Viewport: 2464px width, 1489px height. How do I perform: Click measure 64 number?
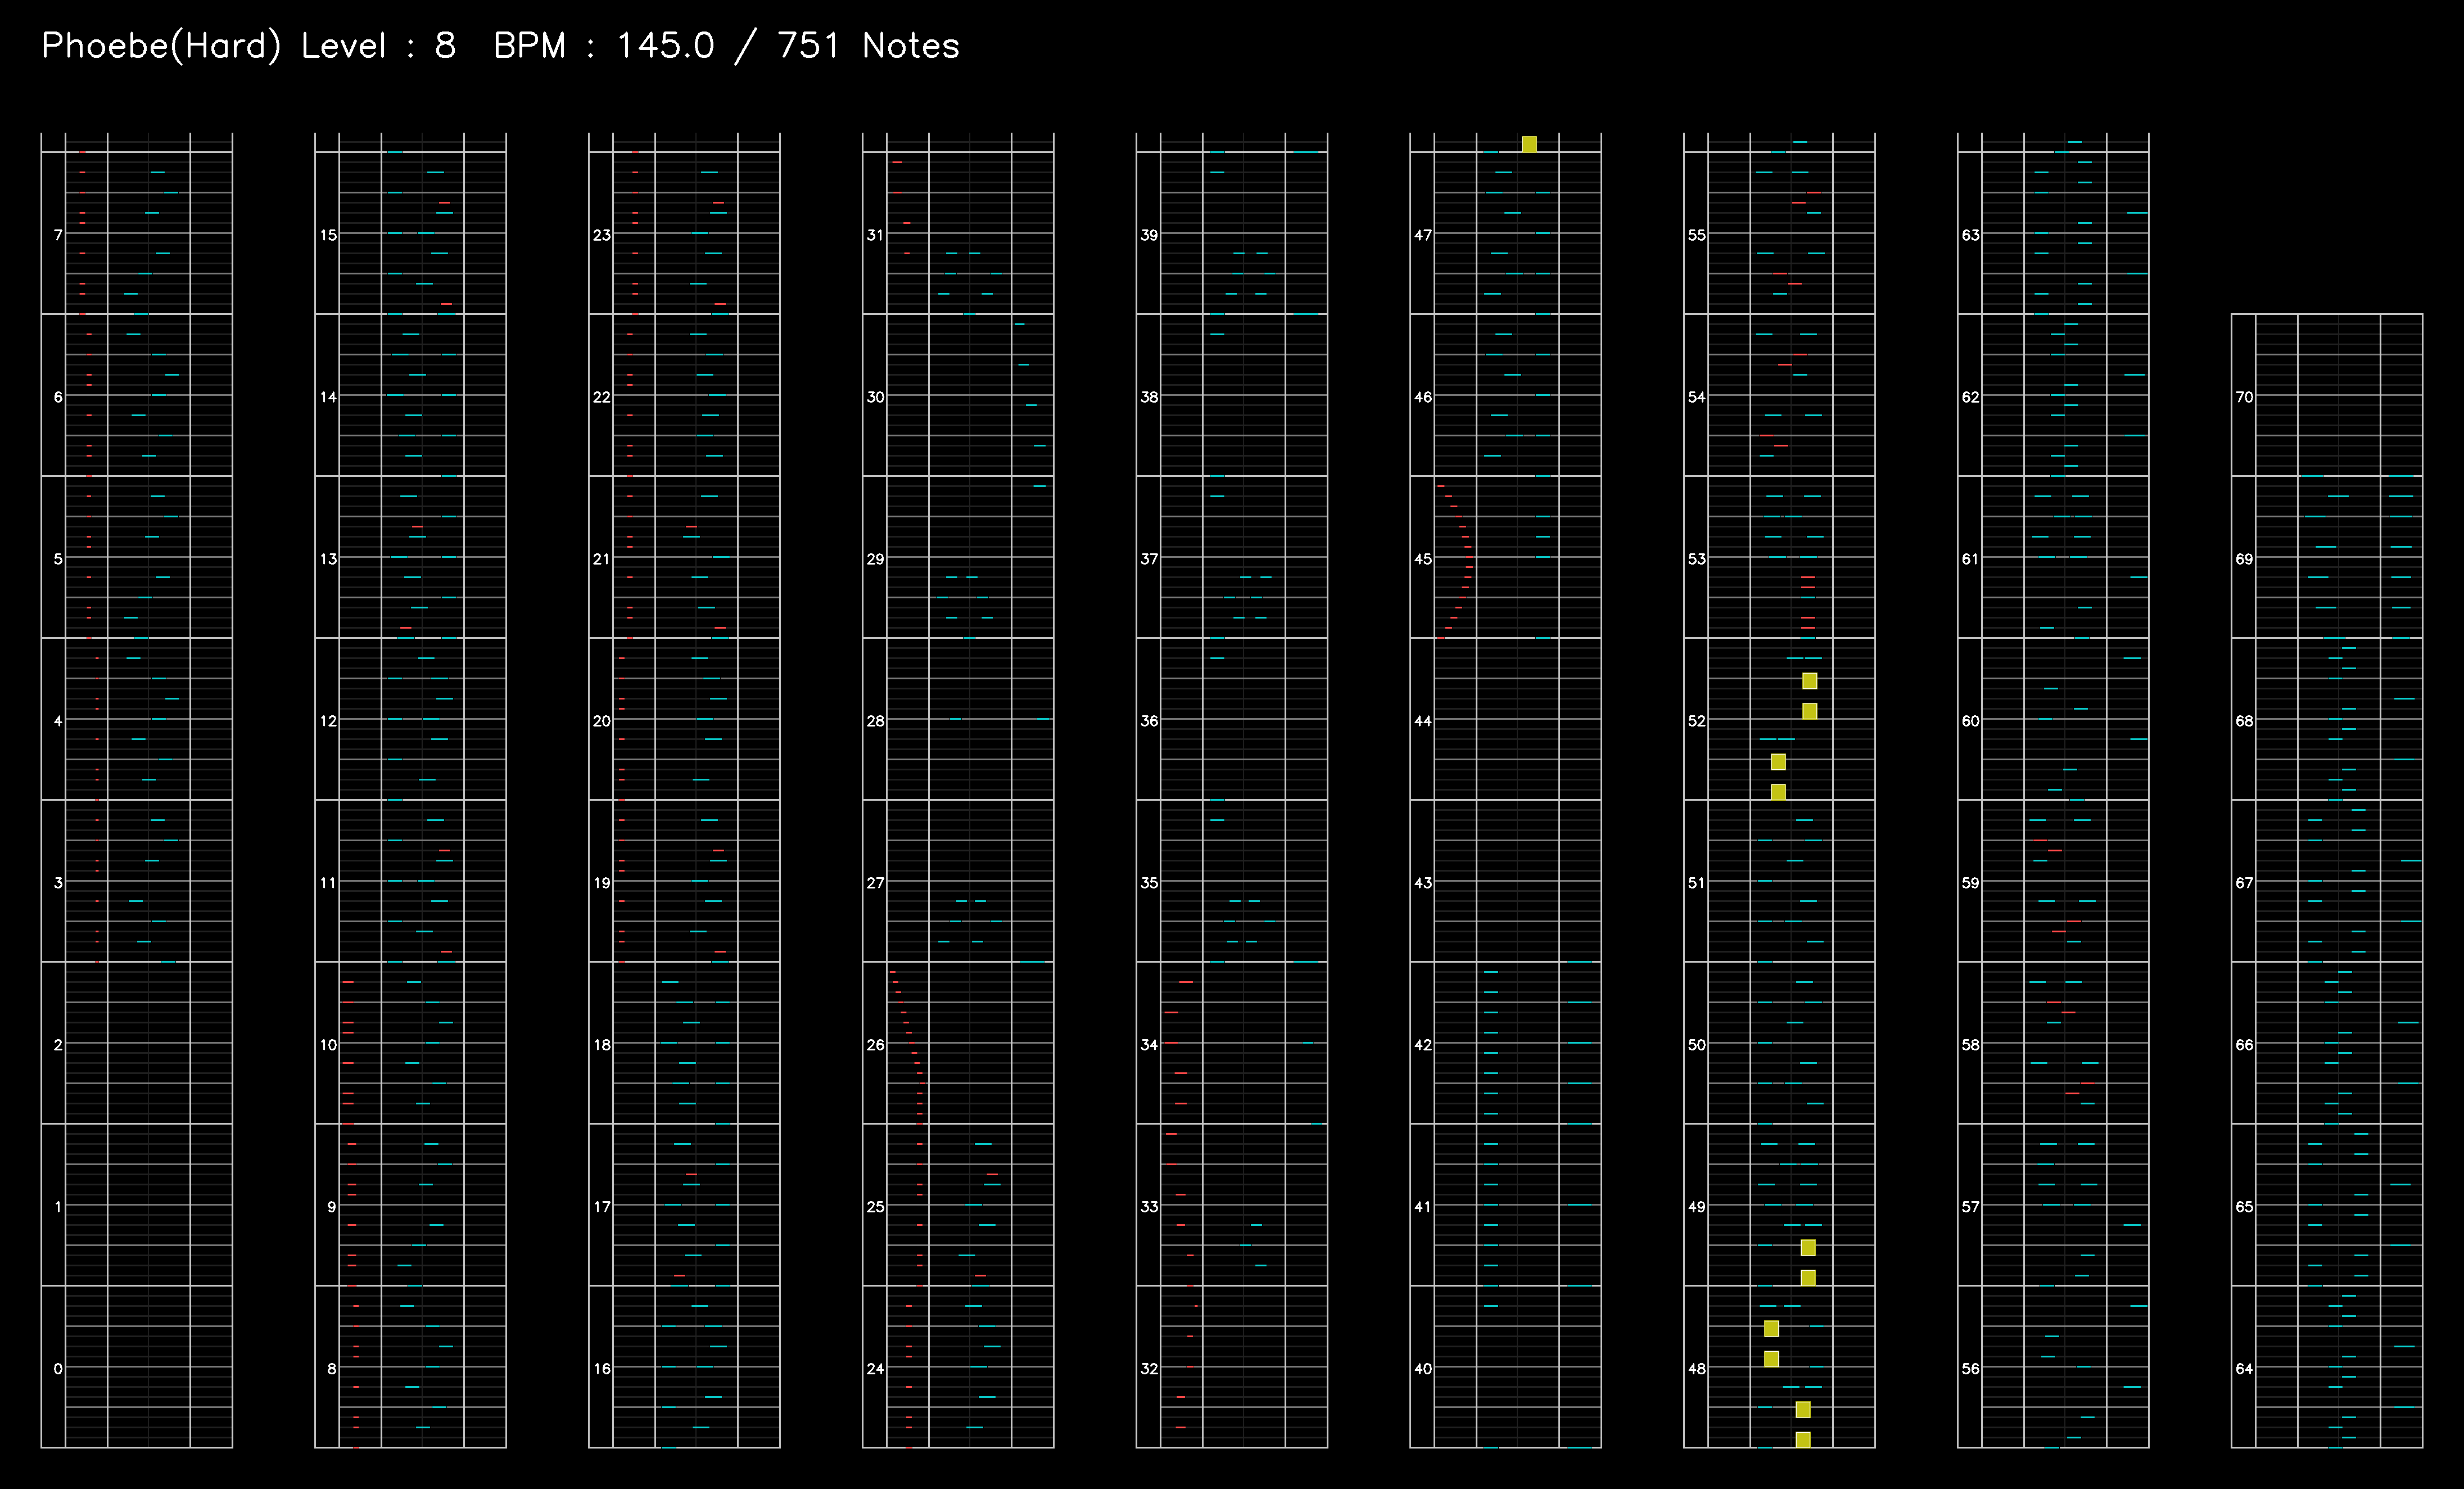tap(2245, 1369)
